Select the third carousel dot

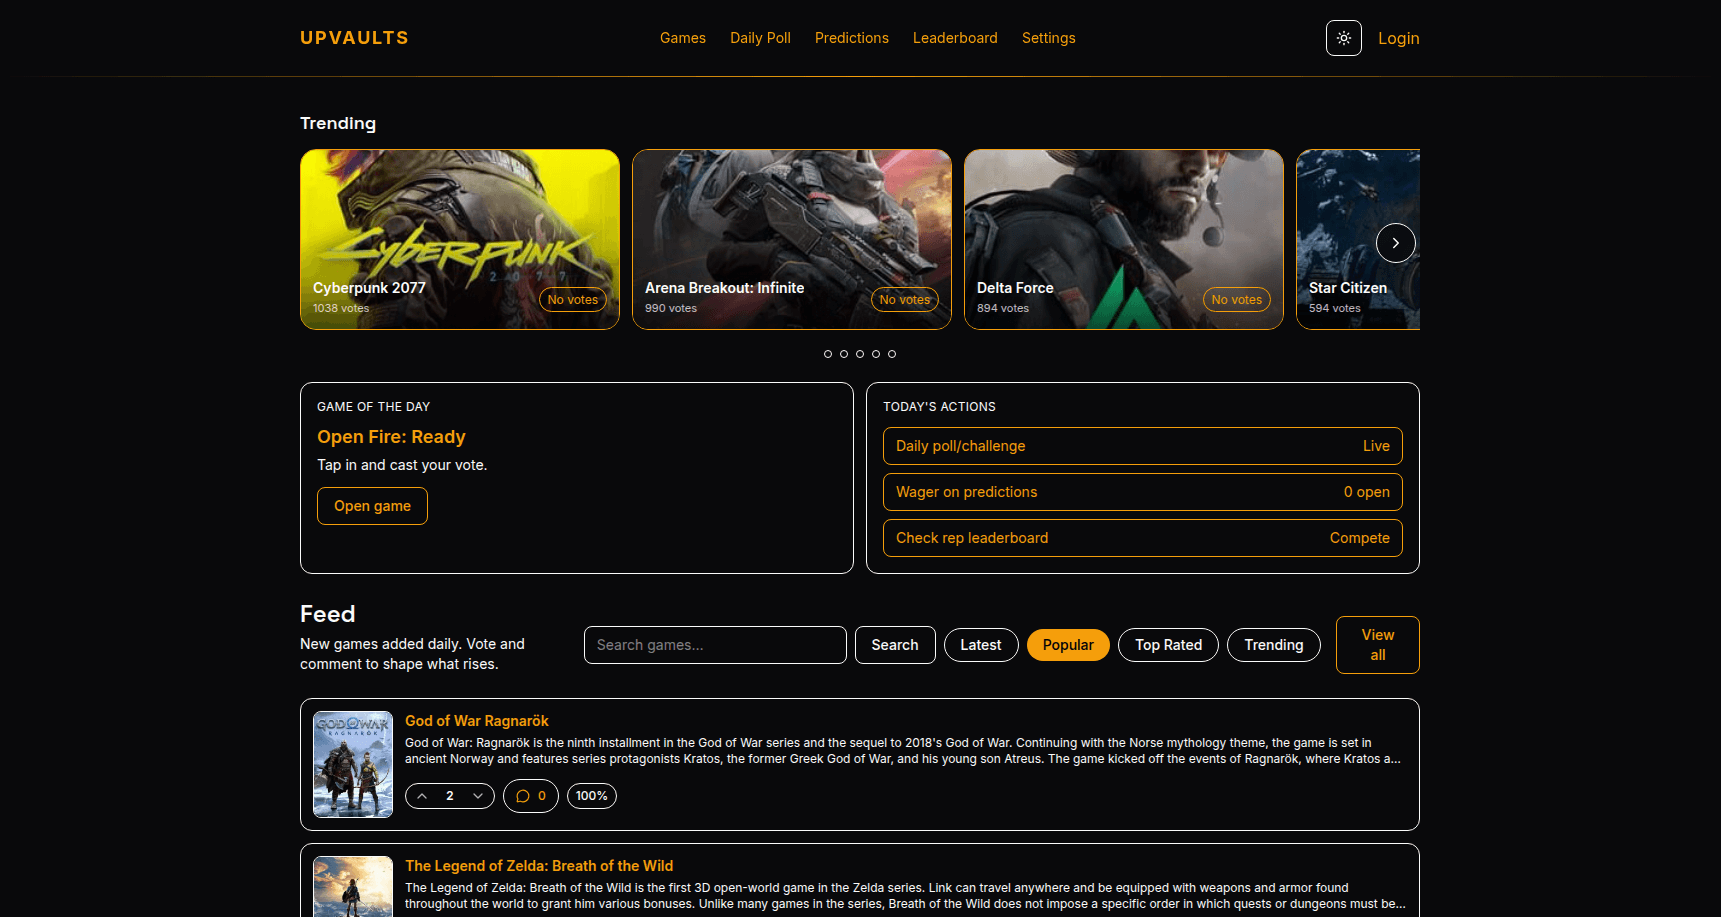point(860,354)
